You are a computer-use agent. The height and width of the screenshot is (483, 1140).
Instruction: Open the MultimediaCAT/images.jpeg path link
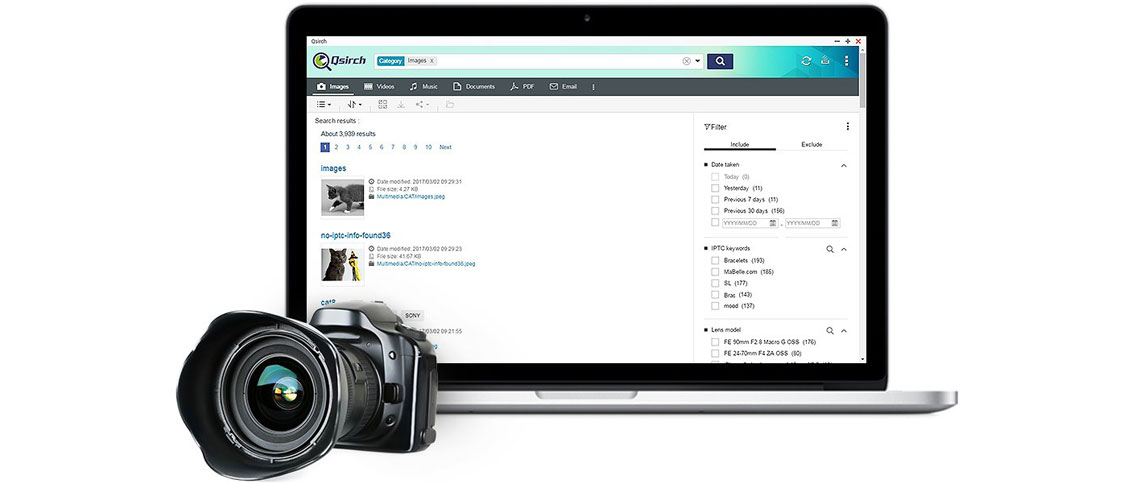410,197
